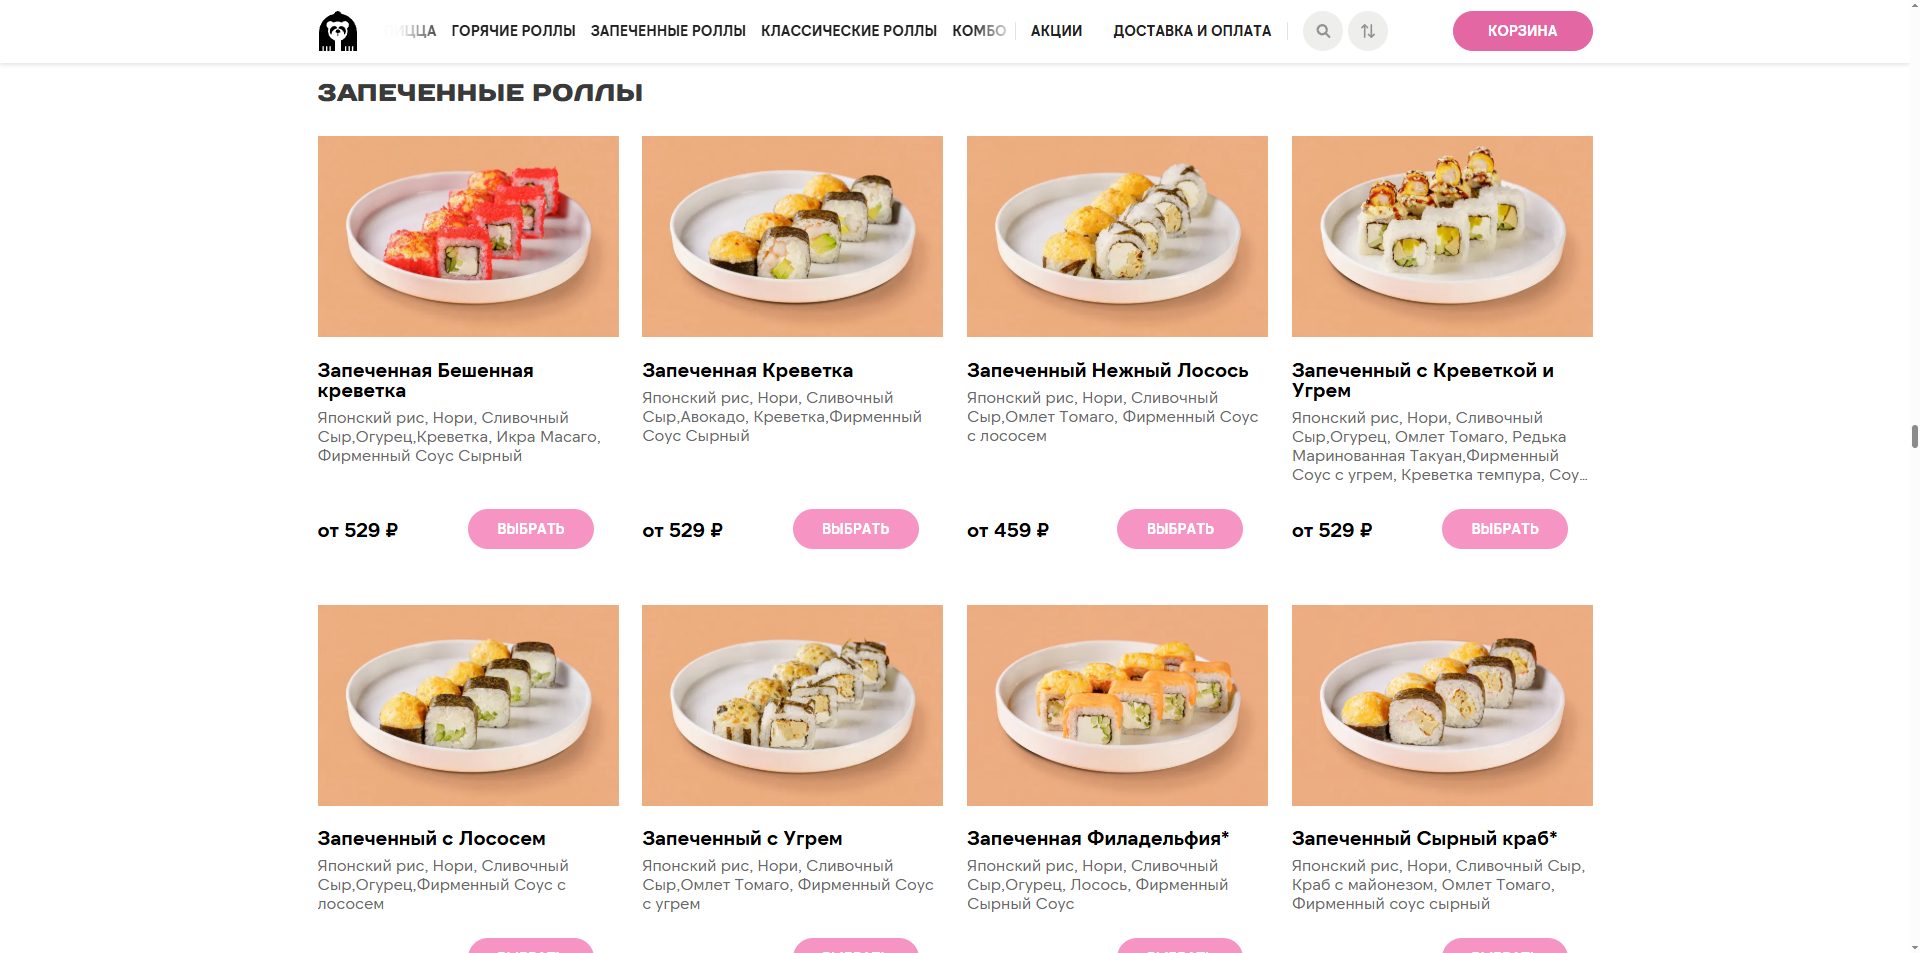
Task: Open the Запеченные роллы menu item
Action: point(668,31)
